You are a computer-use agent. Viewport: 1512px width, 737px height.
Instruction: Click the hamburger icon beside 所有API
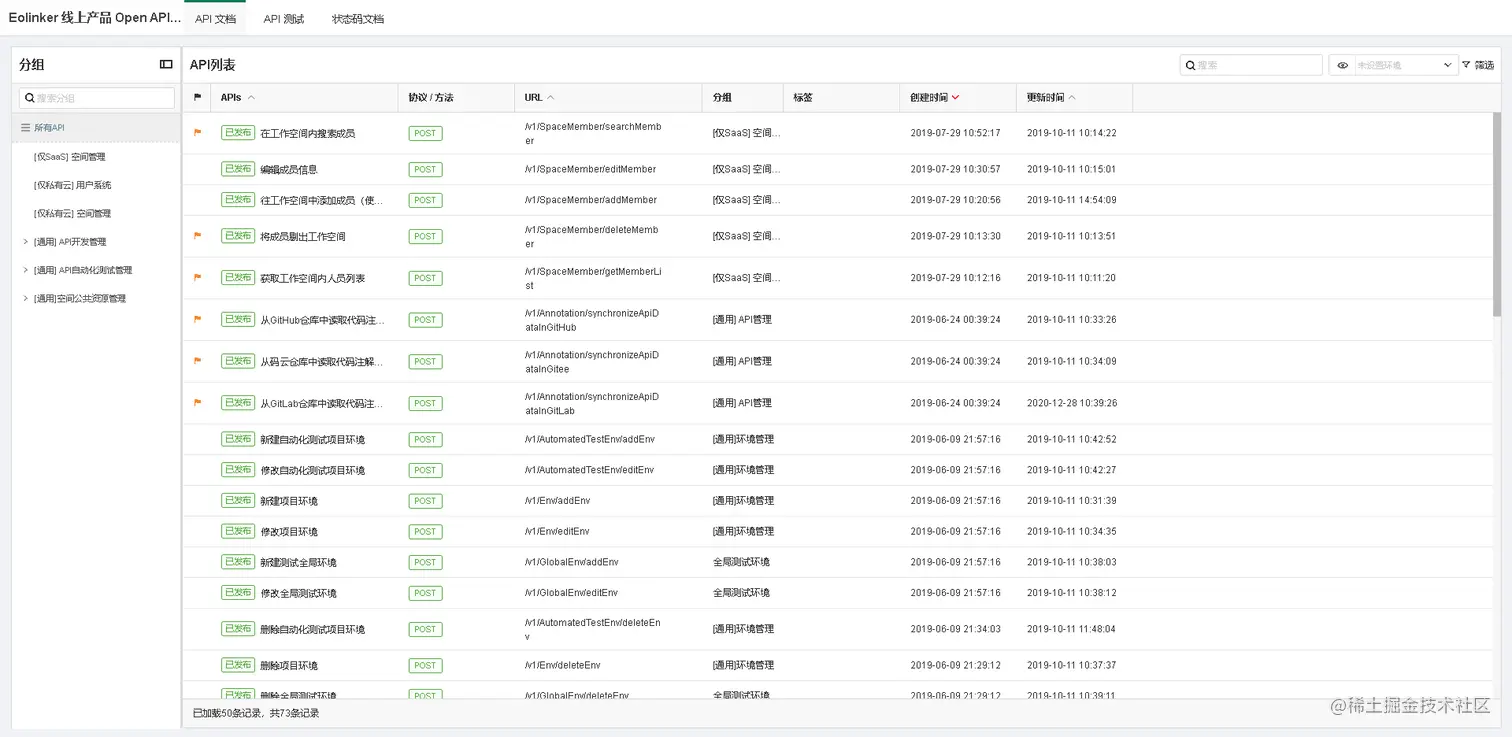26,128
